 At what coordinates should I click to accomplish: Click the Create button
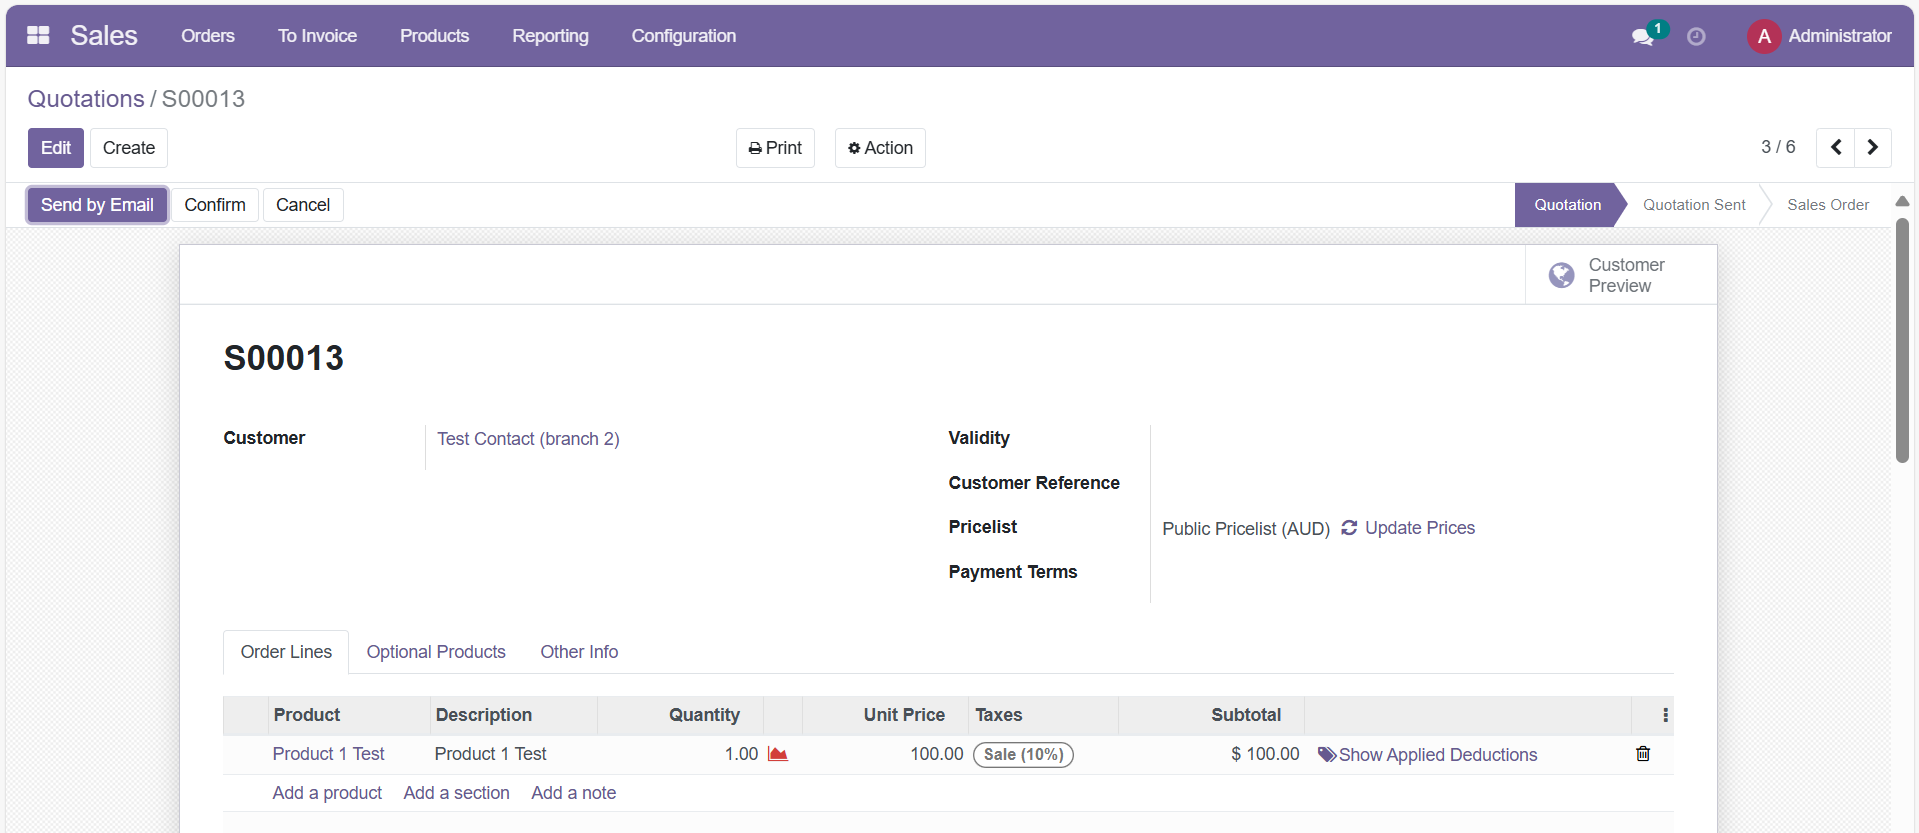[x=129, y=148]
